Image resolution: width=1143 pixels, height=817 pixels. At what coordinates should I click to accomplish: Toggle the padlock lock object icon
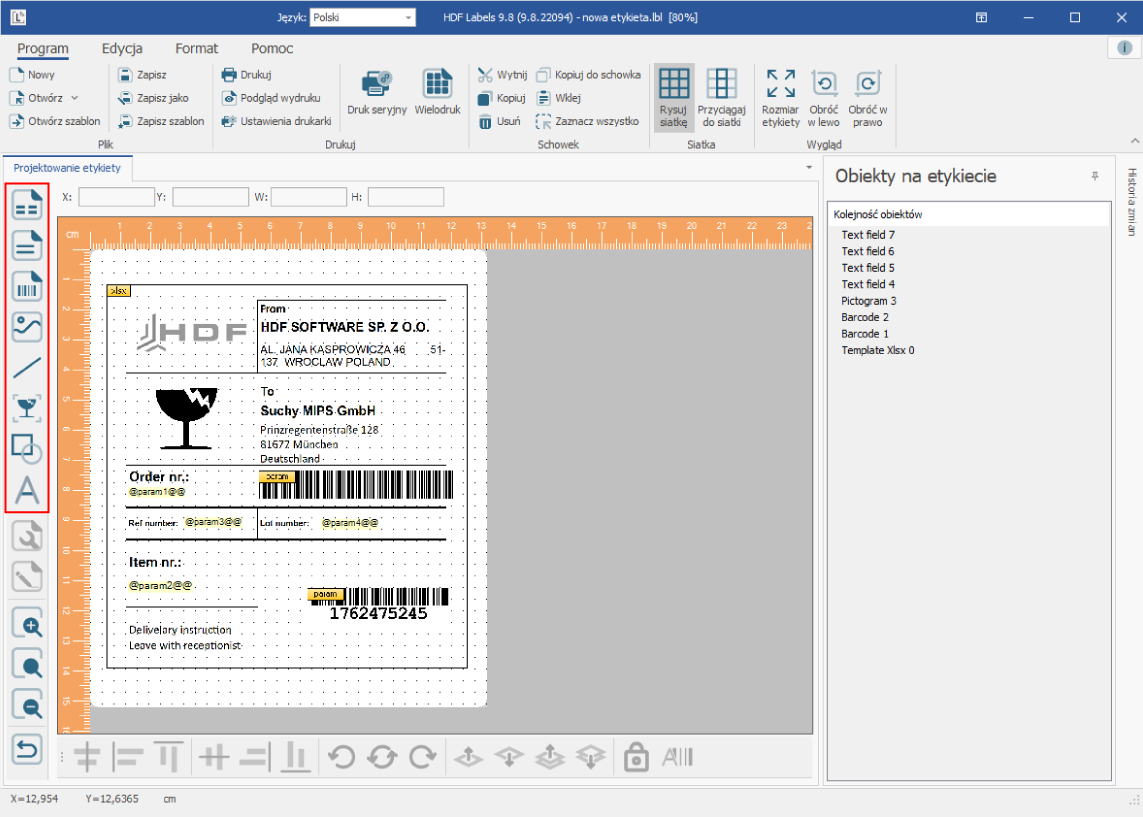tap(636, 757)
